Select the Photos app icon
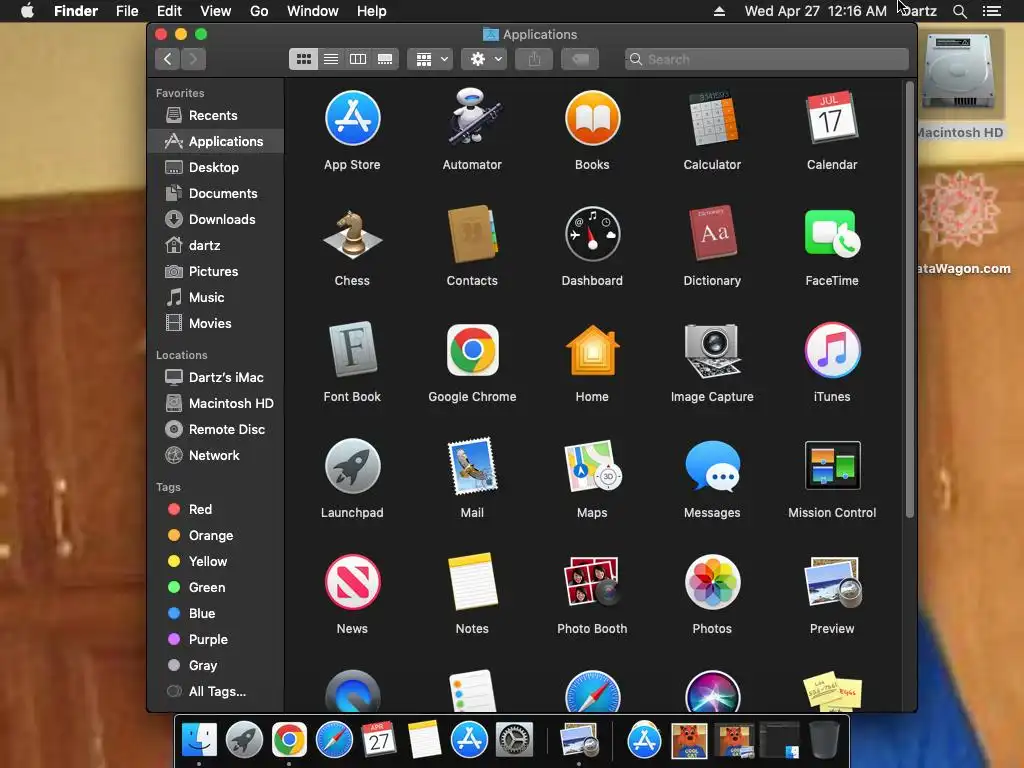This screenshot has width=1024, height=768. coord(712,582)
